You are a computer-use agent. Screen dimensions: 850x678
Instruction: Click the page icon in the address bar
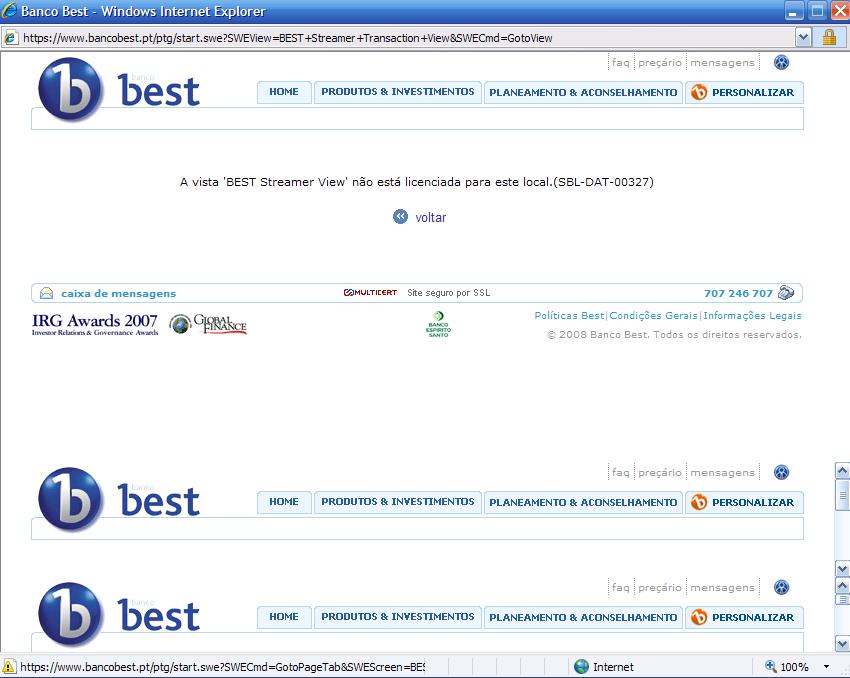10,38
